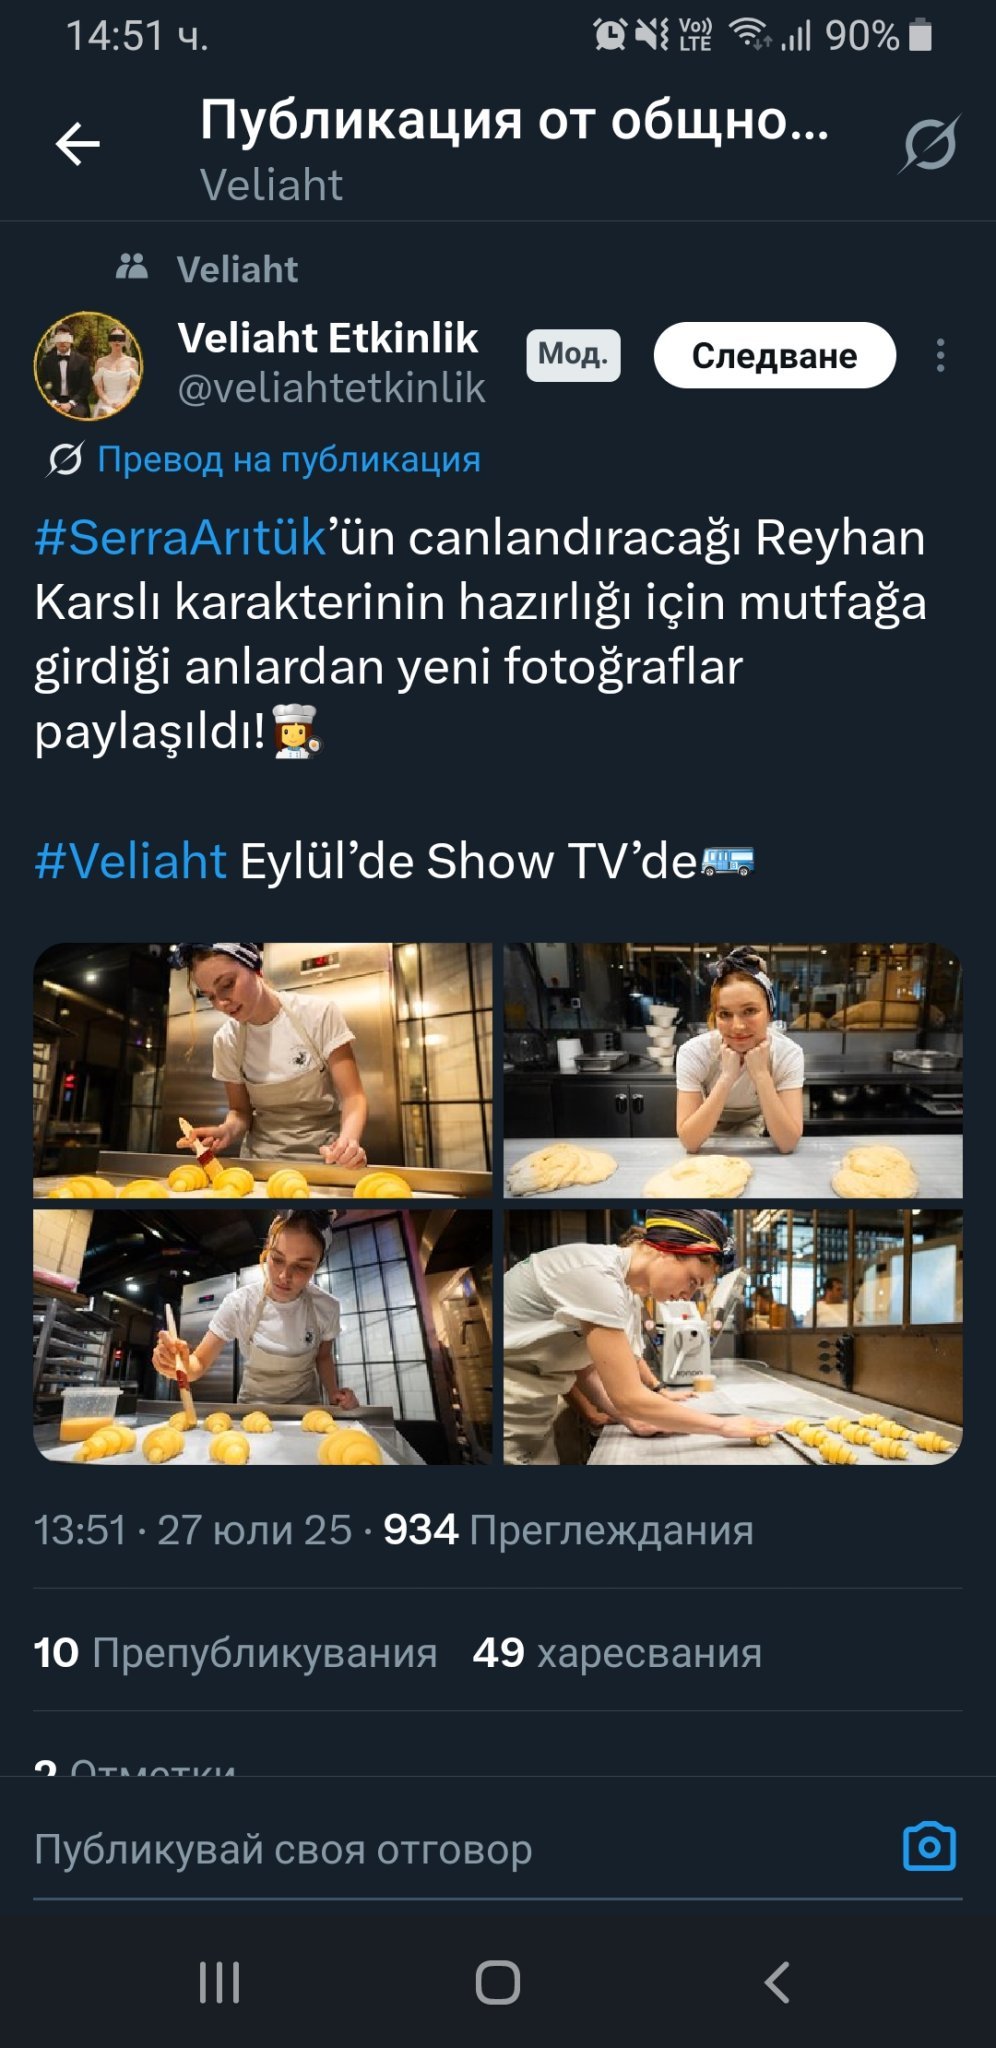View the 49 харесвания list
996x2048 pixels.
point(617,1653)
